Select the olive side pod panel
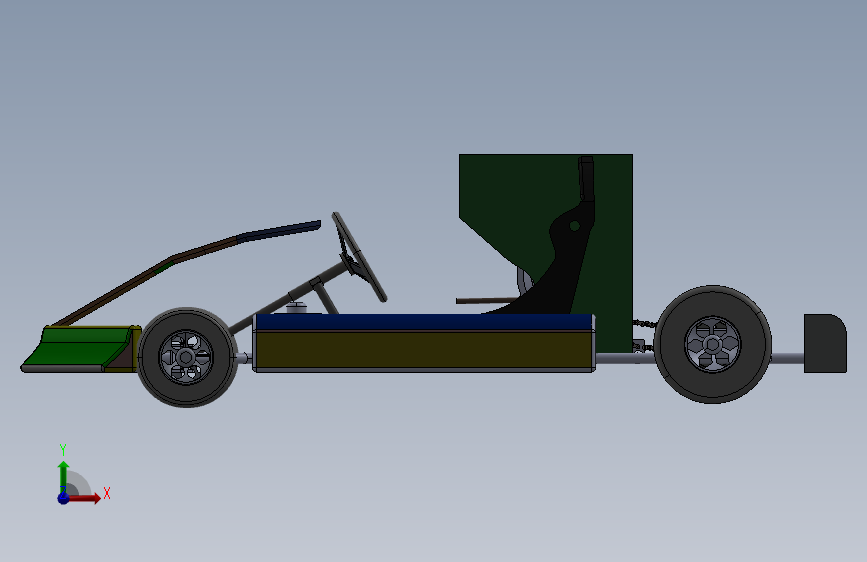This screenshot has height=562, width=867. coord(424,350)
